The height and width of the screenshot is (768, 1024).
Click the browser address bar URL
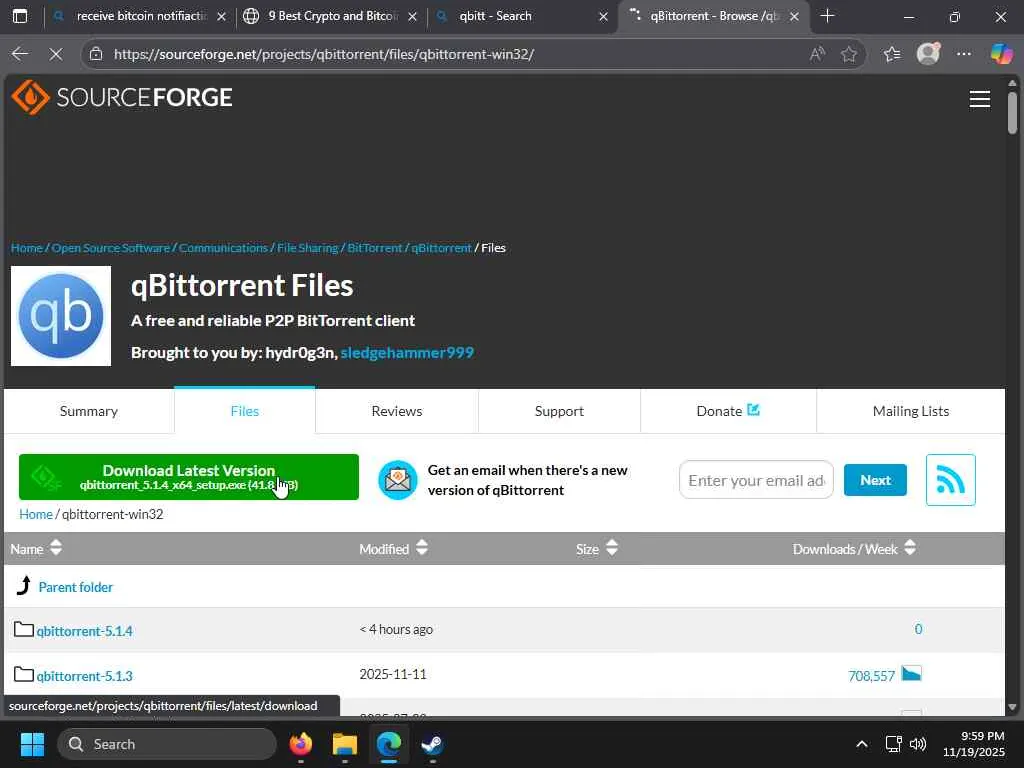point(324,54)
